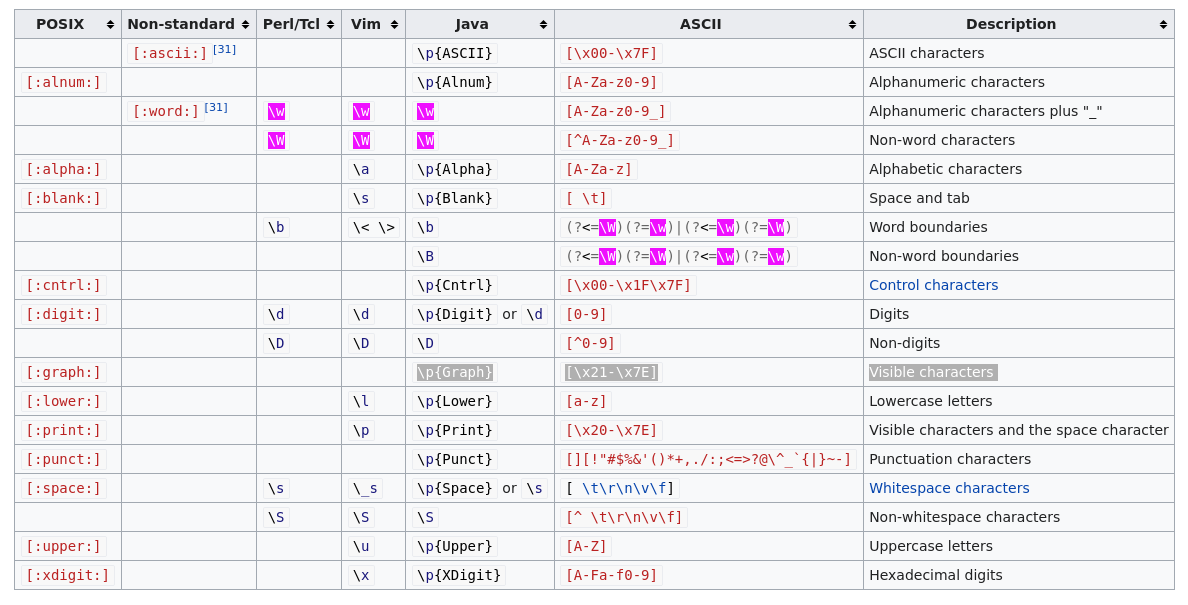
Task: Sort by Java column arrows
Action: pos(543,24)
